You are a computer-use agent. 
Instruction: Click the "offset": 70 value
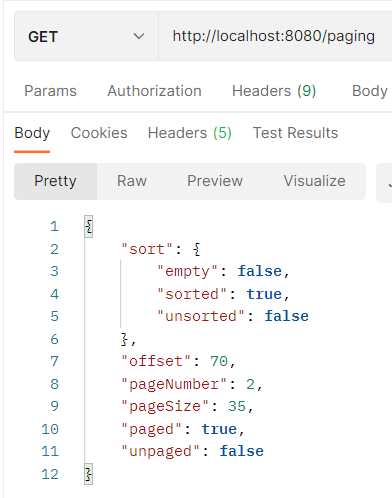(x=219, y=361)
